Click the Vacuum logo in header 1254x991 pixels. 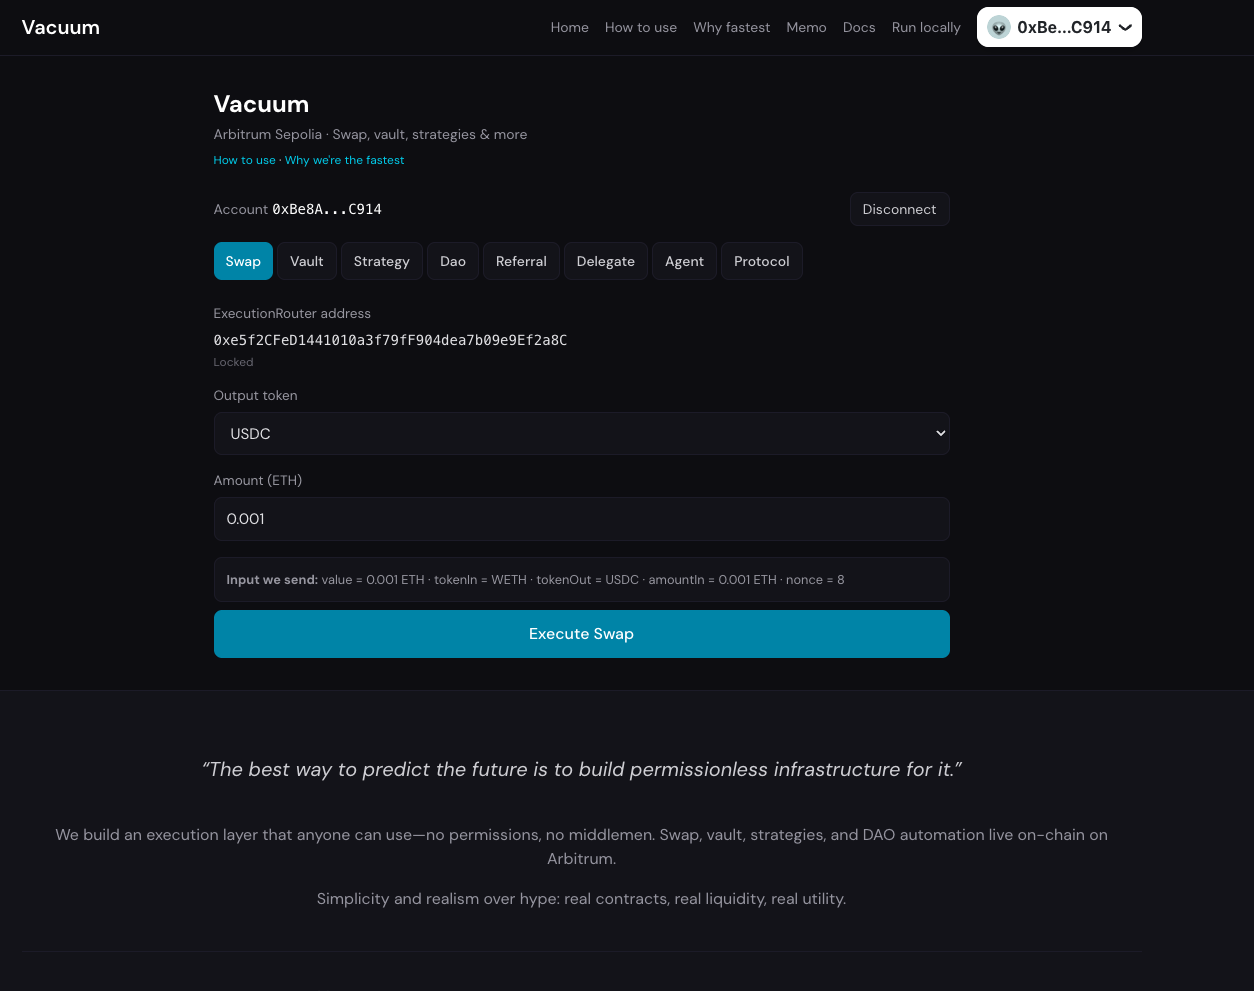61,28
